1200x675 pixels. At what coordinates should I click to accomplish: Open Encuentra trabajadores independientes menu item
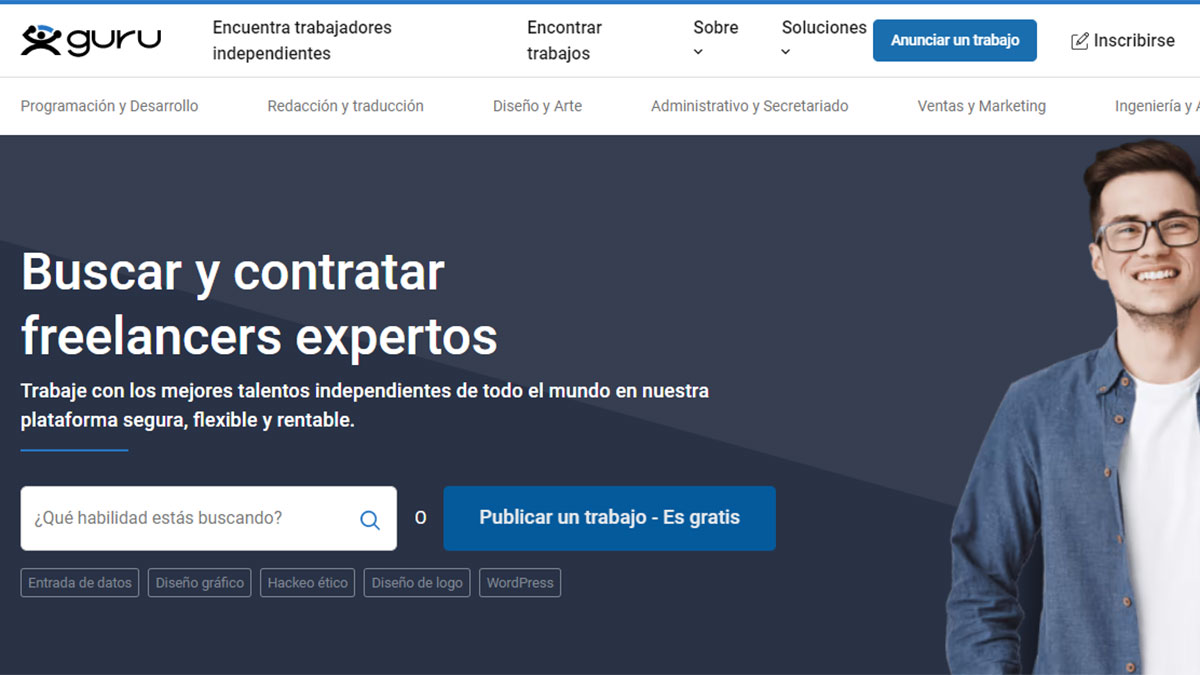point(302,40)
